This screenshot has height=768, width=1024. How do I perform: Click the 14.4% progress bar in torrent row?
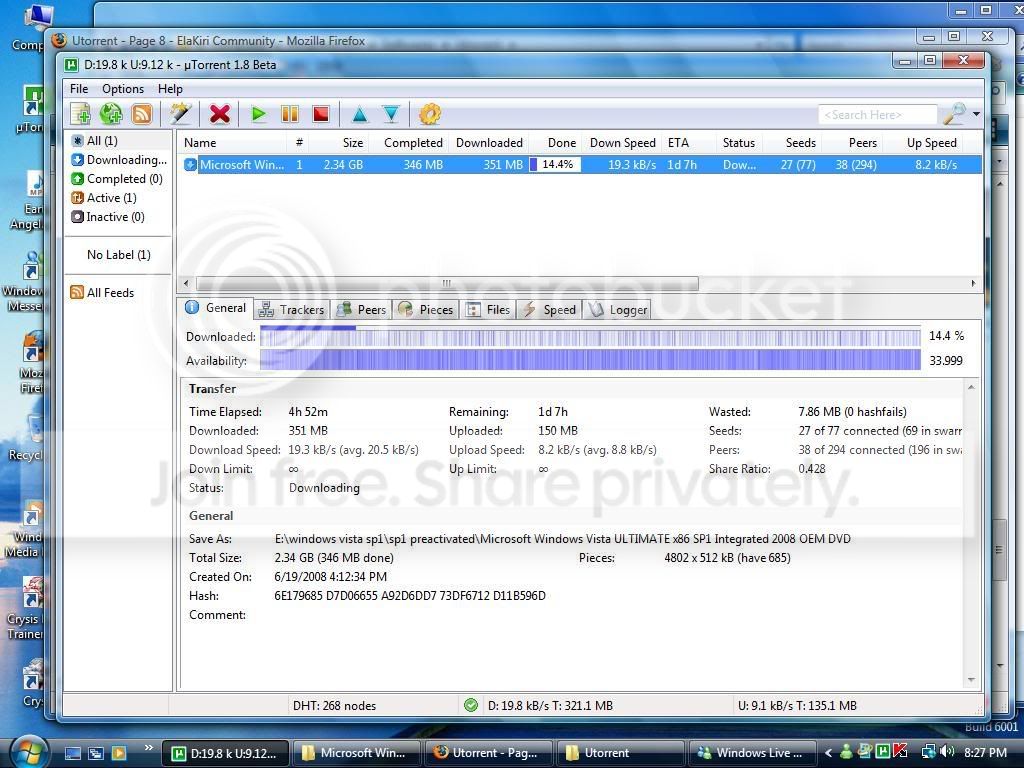tap(554, 165)
